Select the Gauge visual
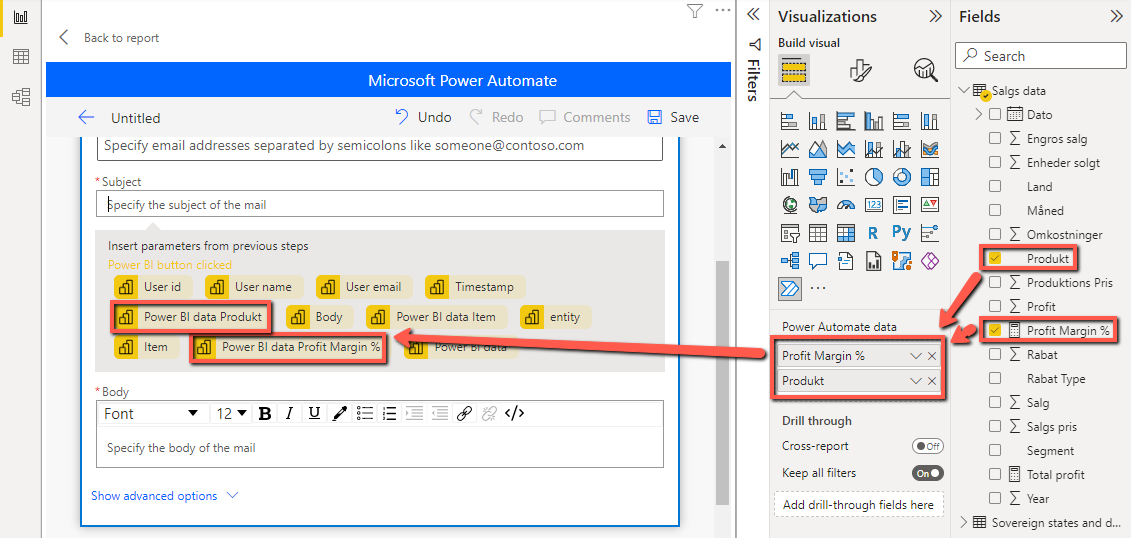Screen dimensions: 1131x538 click(846, 205)
